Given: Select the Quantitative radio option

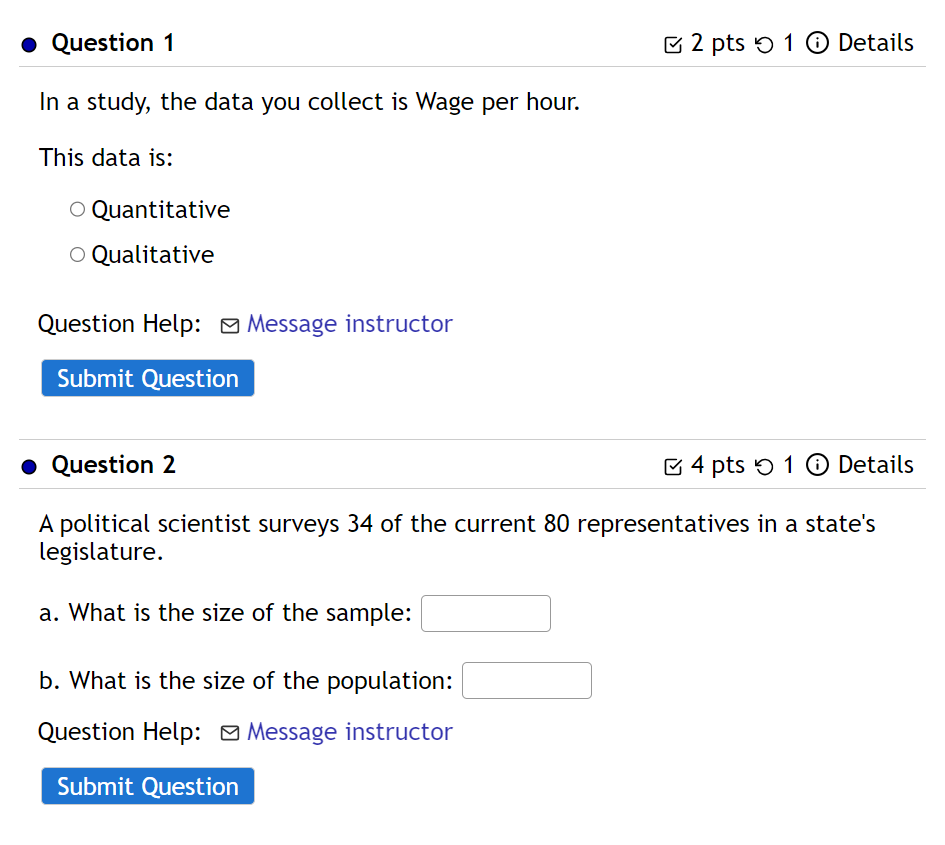Looking at the screenshot, I should tap(78, 210).
